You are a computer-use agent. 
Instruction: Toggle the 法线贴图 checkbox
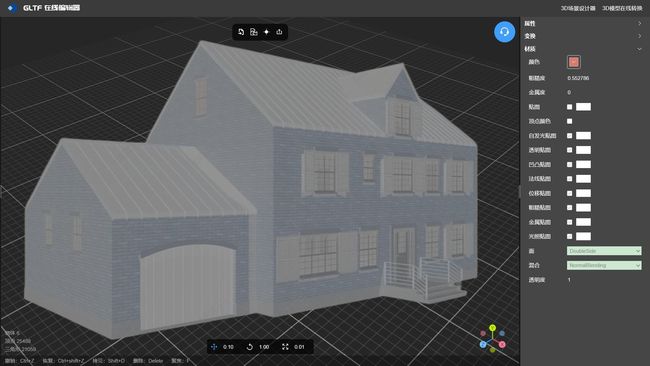click(x=570, y=179)
